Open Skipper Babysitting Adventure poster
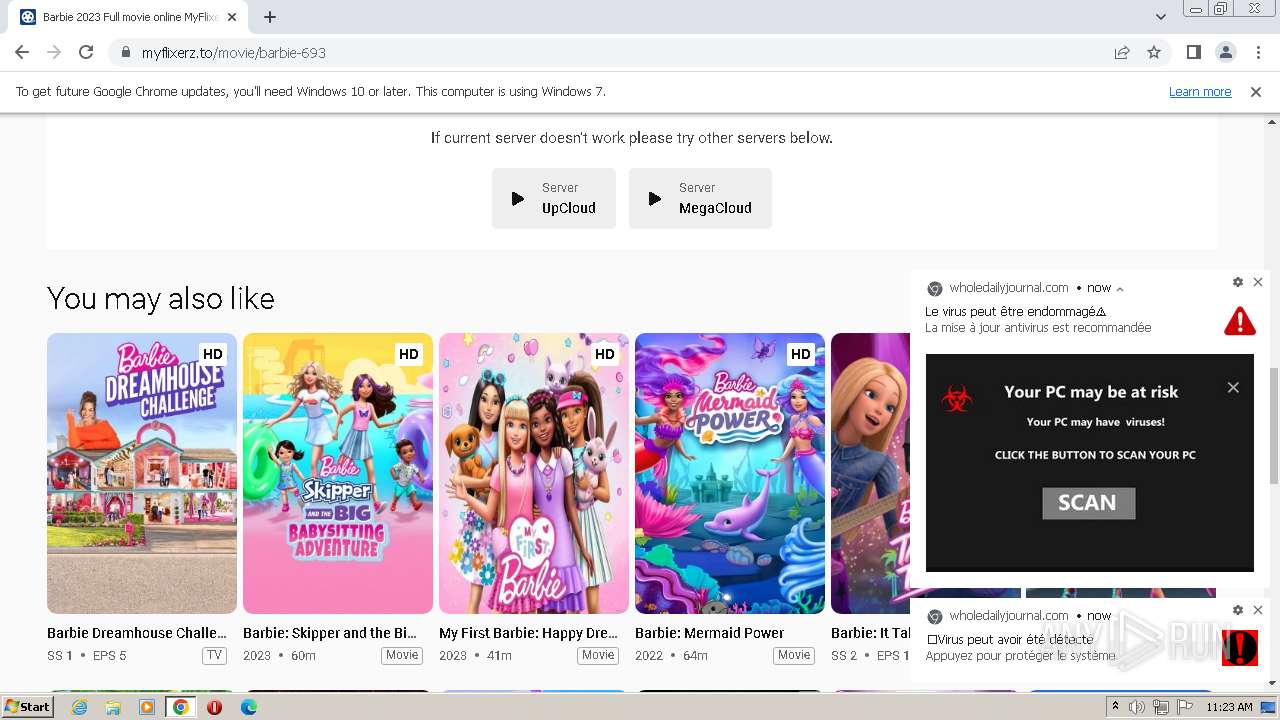The image size is (1280, 720). click(338, 473)
